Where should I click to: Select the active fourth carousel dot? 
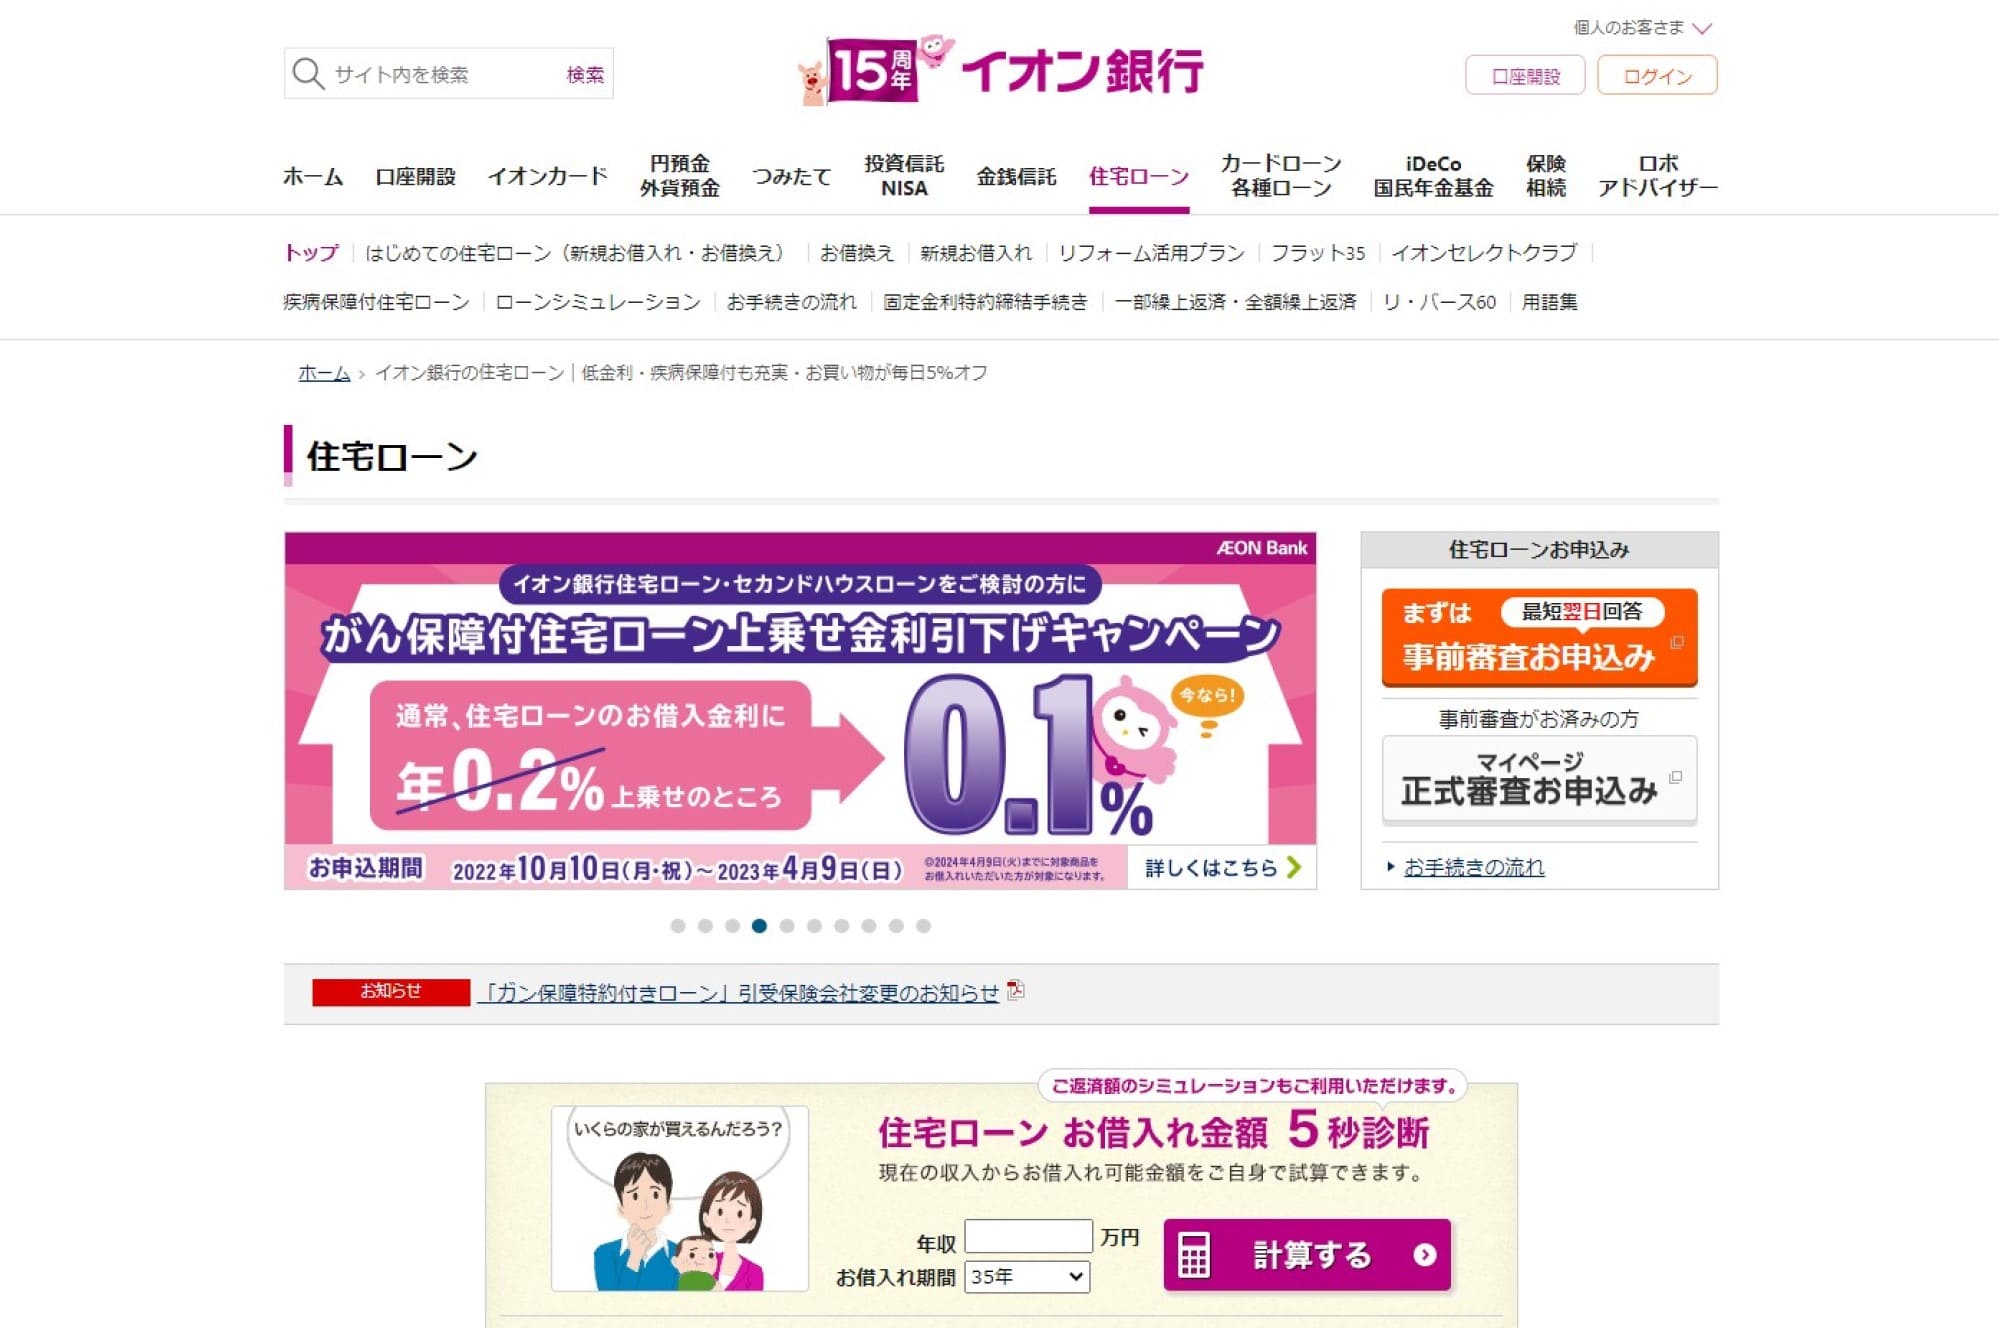pos(760,926)
